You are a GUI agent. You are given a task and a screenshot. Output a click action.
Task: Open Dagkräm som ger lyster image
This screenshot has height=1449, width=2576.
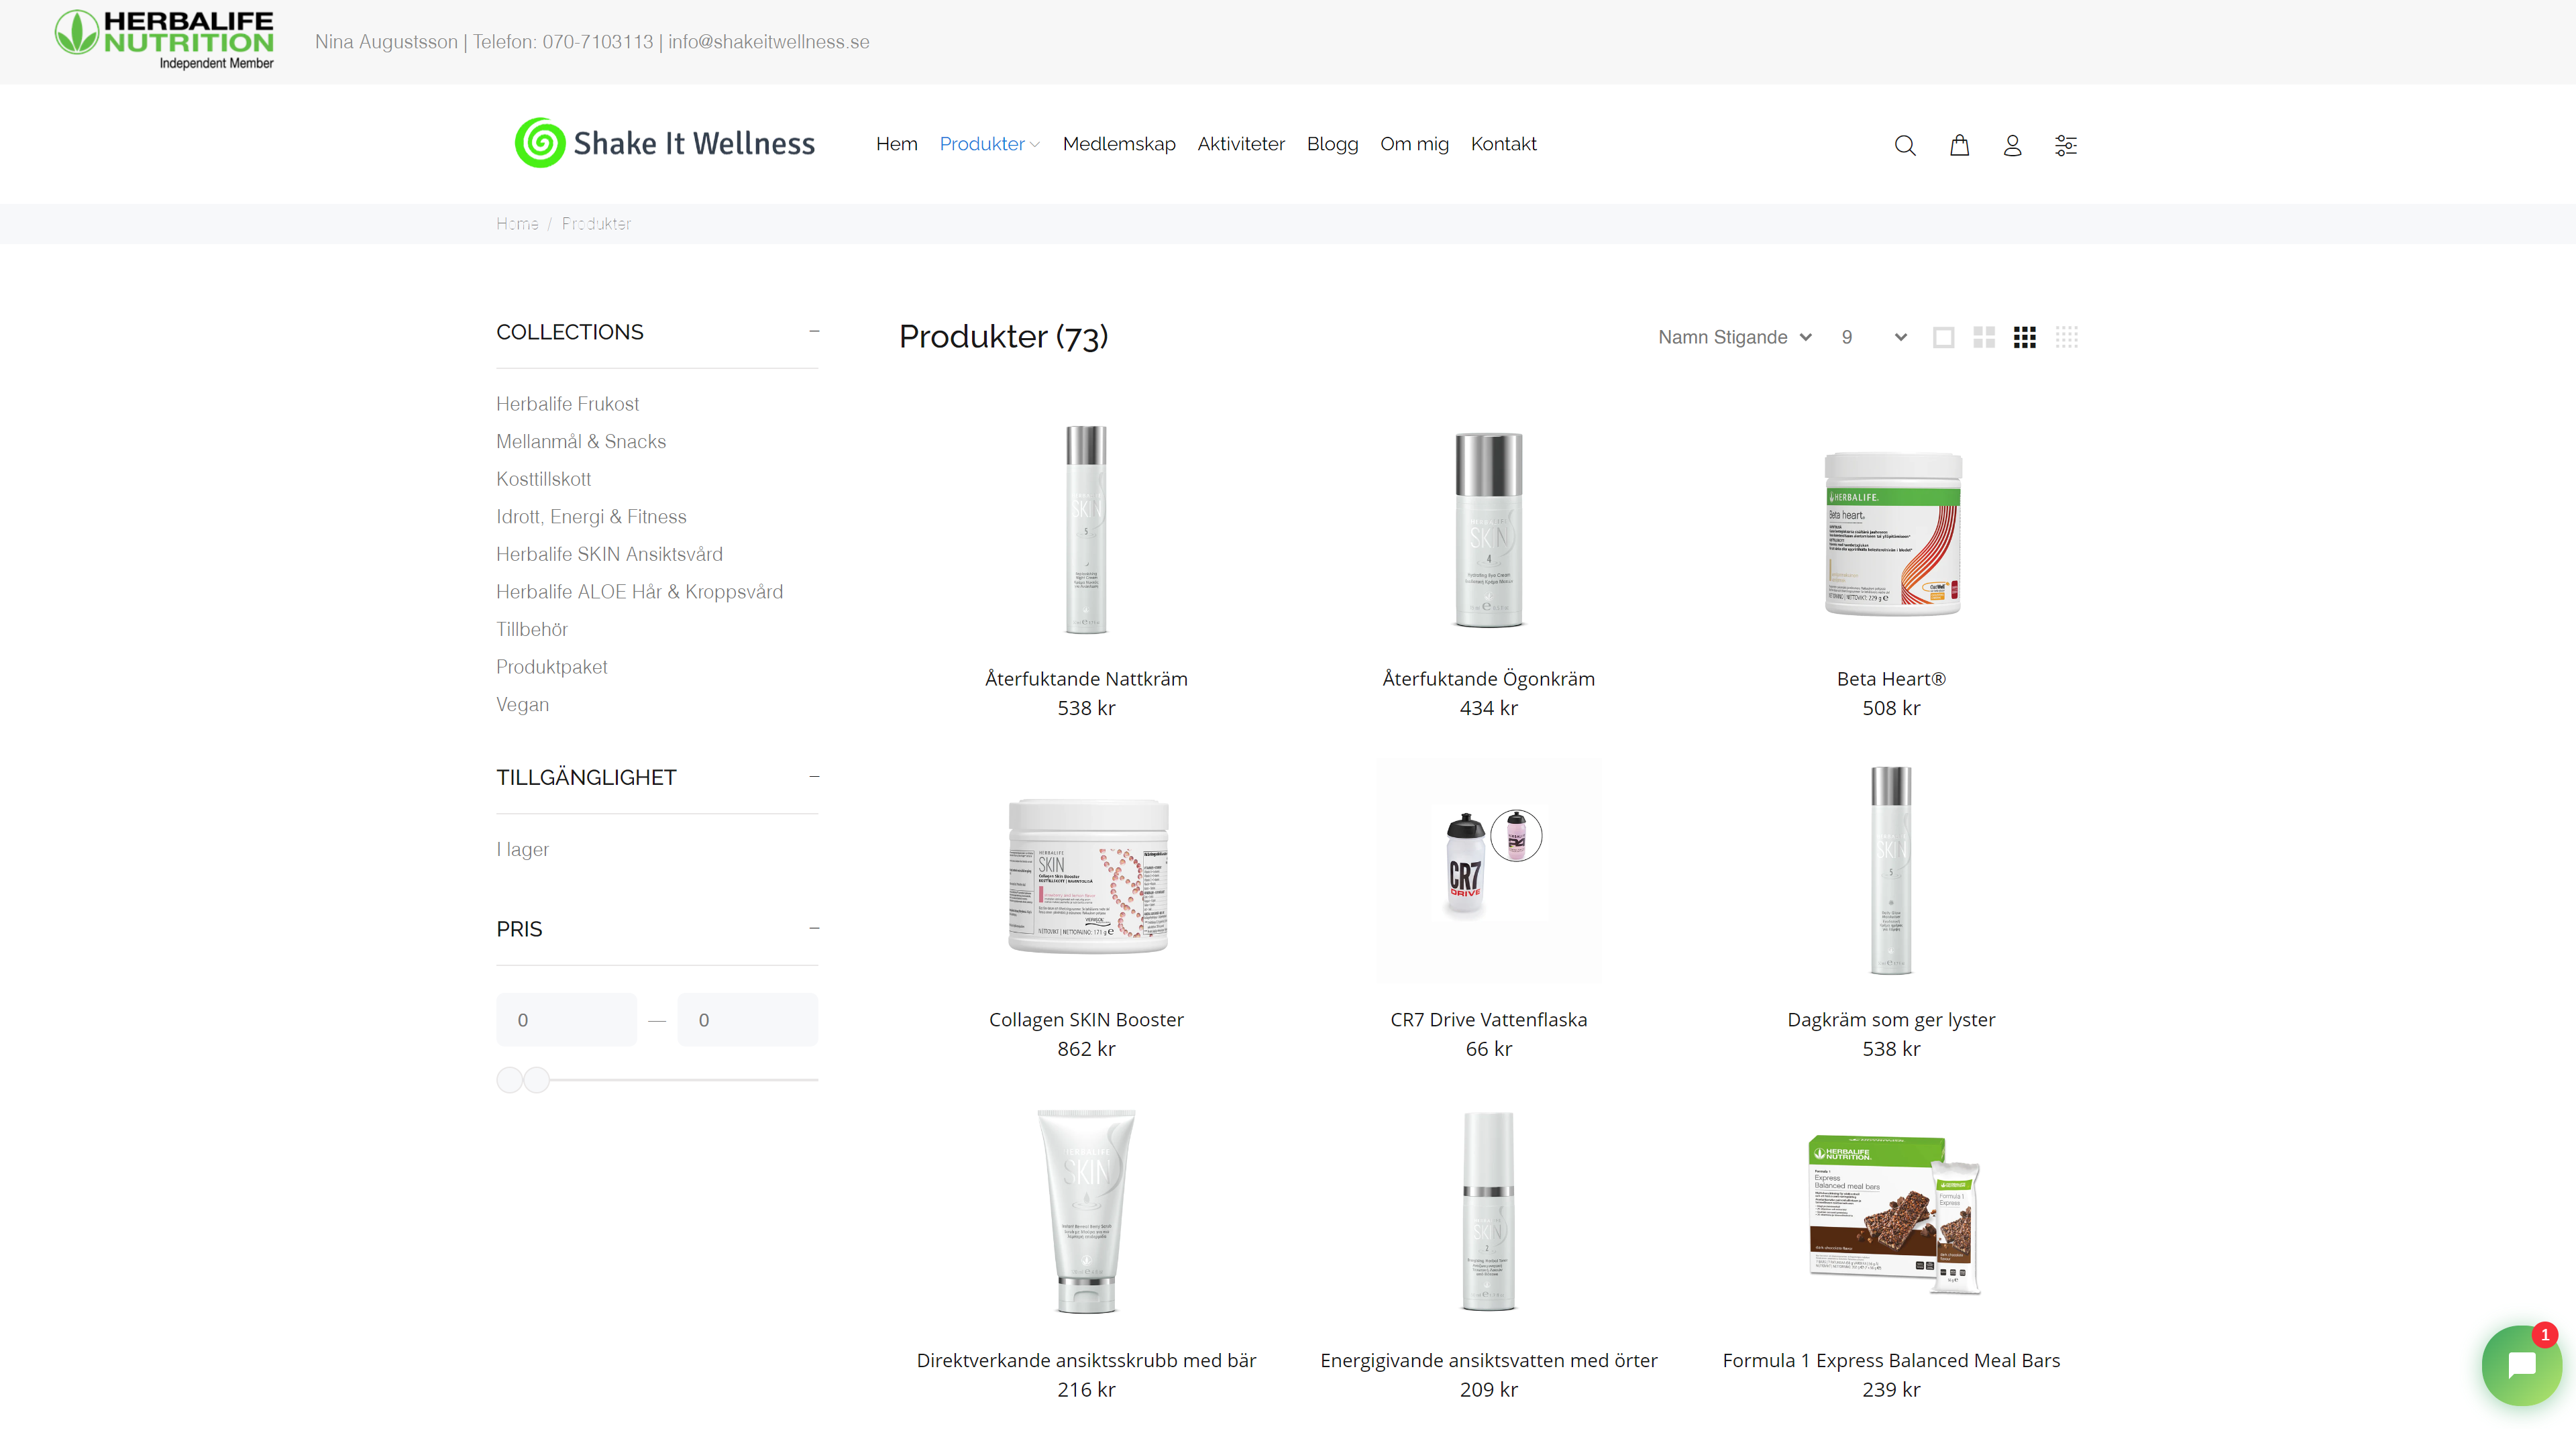[x=1890, y=870]
